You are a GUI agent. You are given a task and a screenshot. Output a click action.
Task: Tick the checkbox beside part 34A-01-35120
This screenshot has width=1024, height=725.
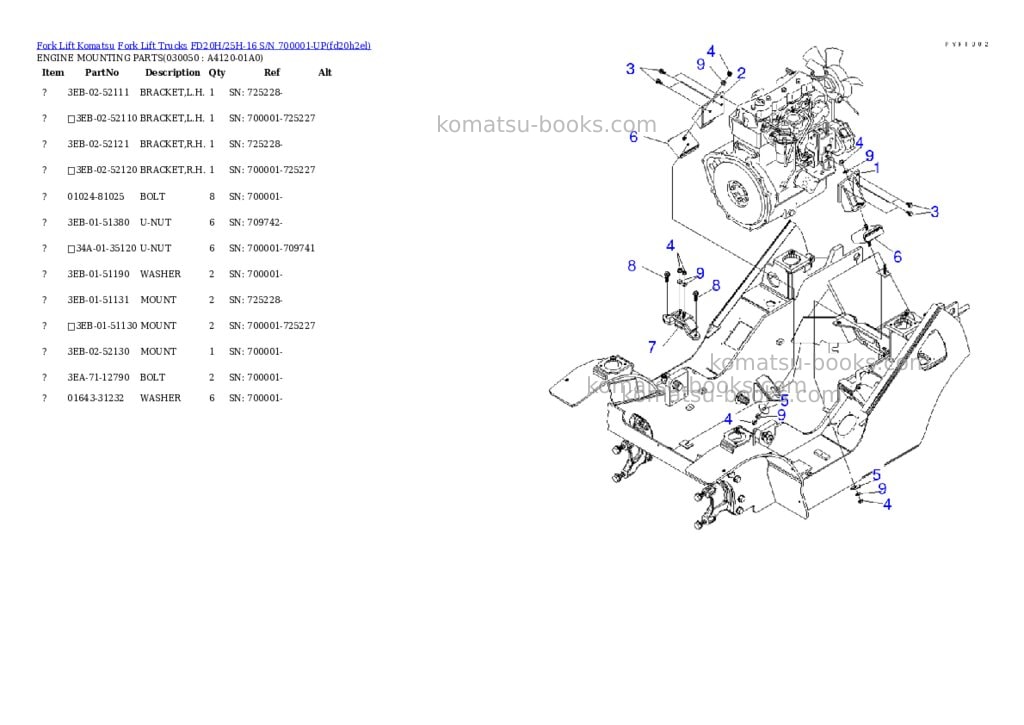pyautogui.click(x=71, y=249)
